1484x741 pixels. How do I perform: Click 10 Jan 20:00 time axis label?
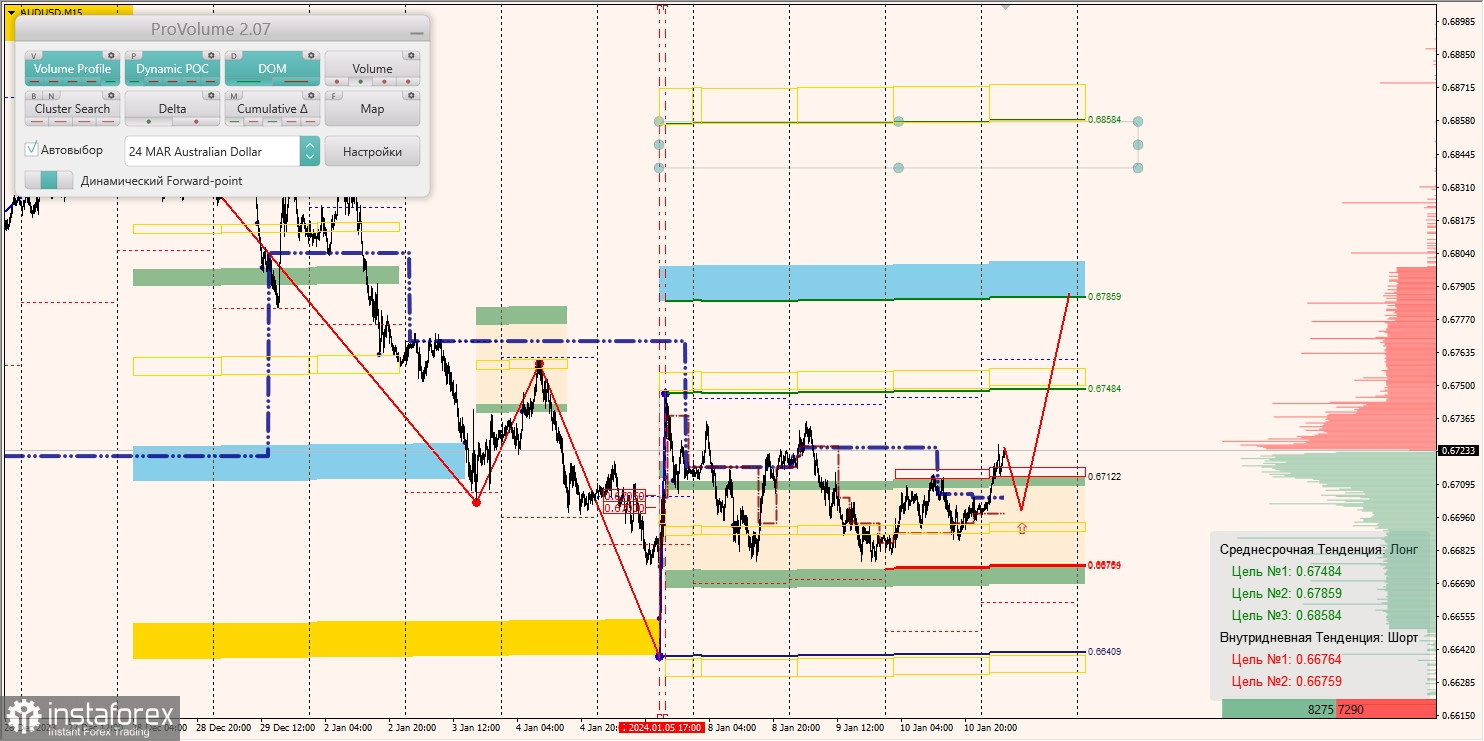pyautogui.click(x=991, y=728)
